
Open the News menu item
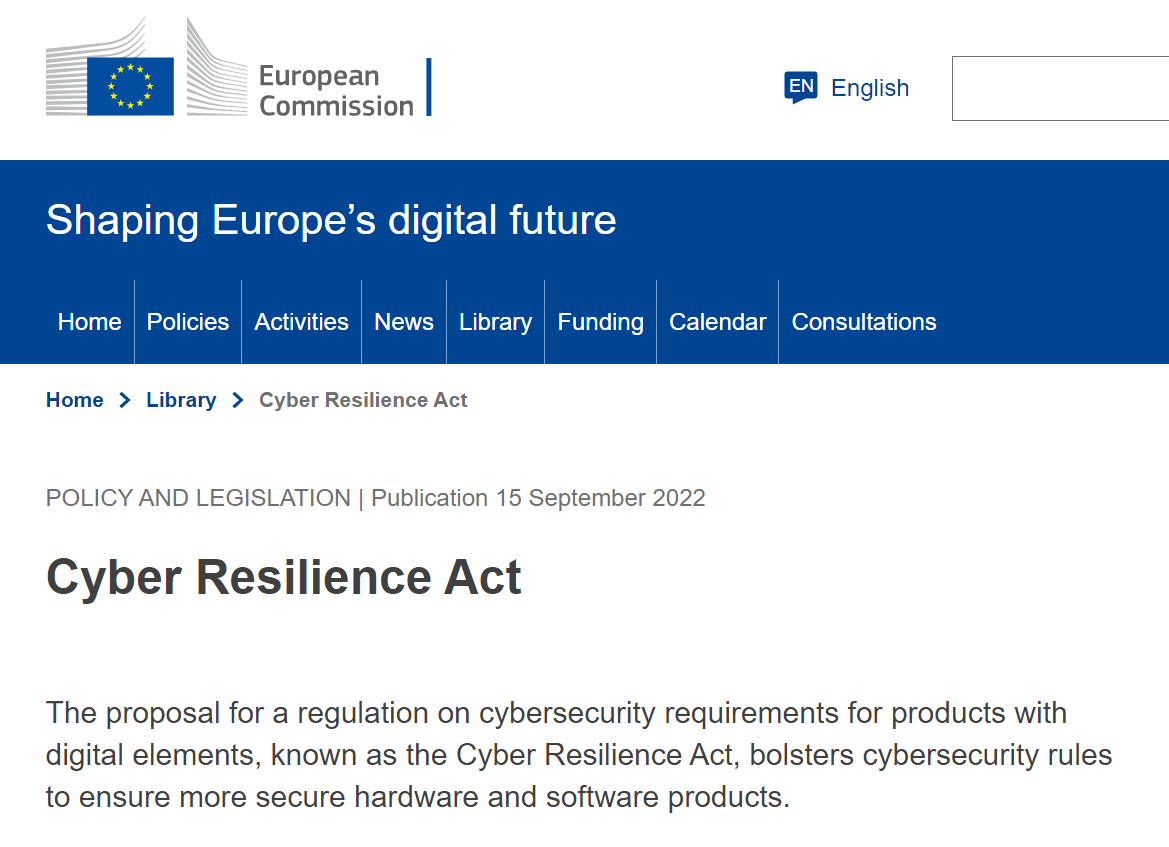click(x=403, y=322)
